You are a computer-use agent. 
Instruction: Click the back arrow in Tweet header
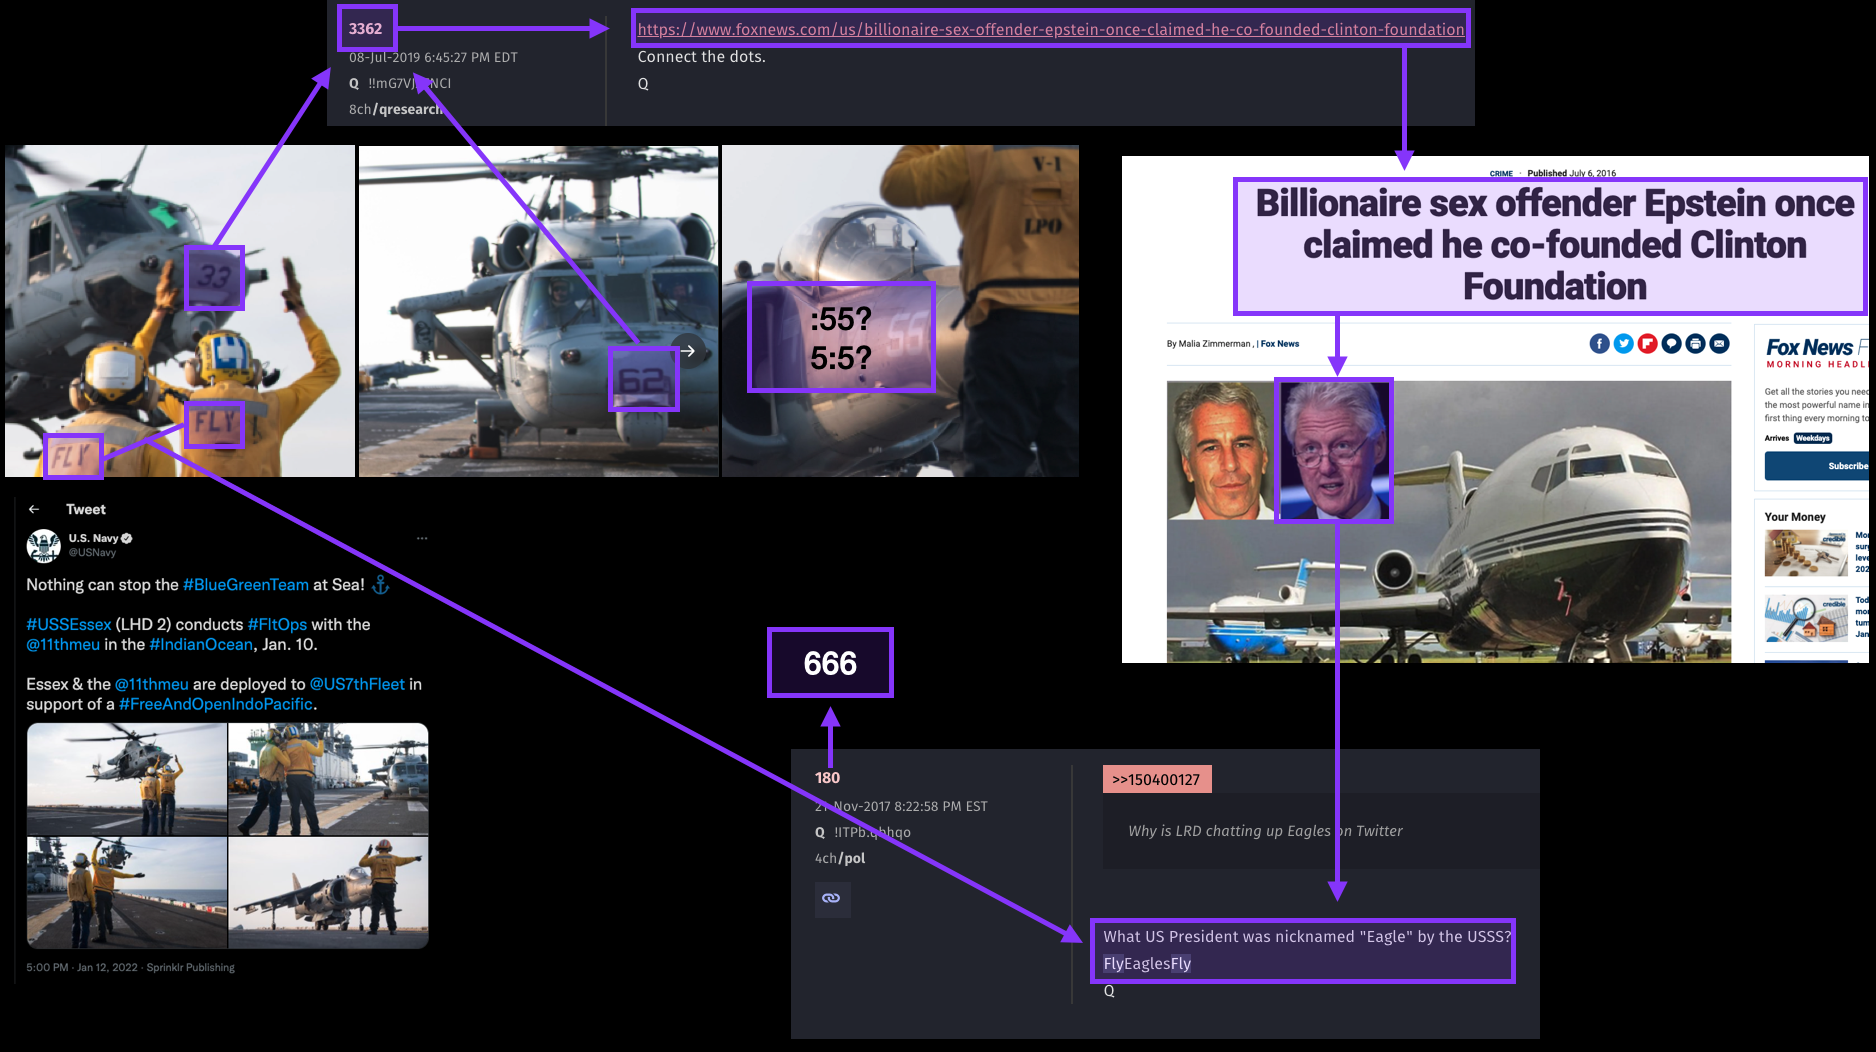pyautogui.click(x=34, y=509)
